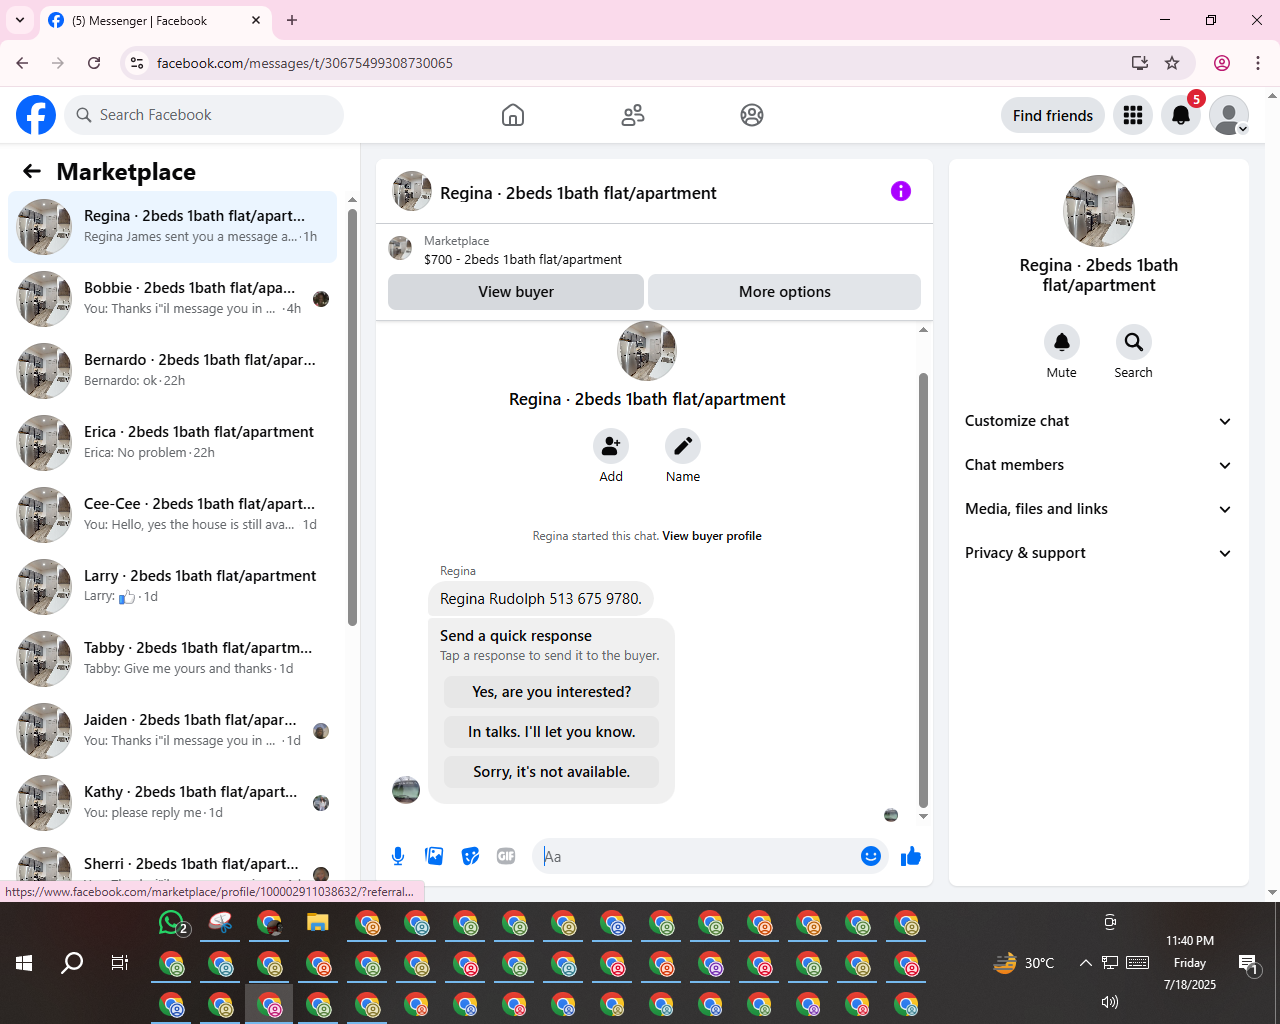The image size is (1280, 1024).
Task: Open Chrome's three-dot menu
Action: click(x=1258, y=63)
